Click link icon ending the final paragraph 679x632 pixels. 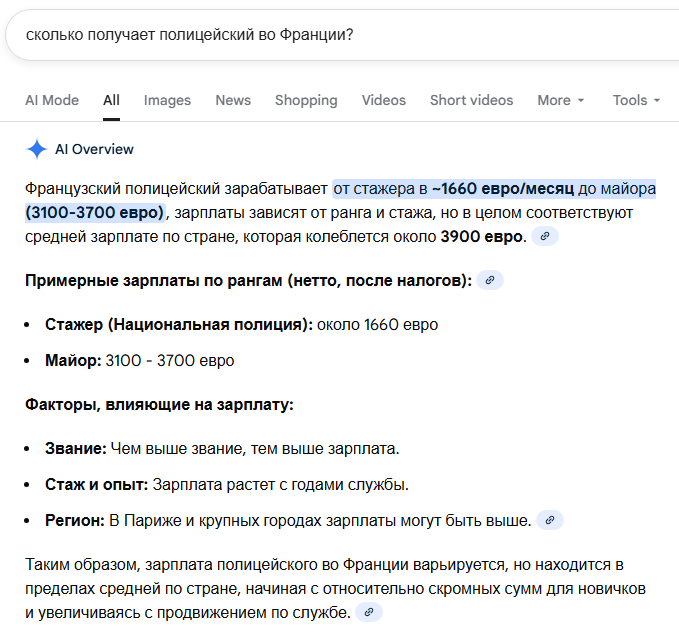click(369, 612)
